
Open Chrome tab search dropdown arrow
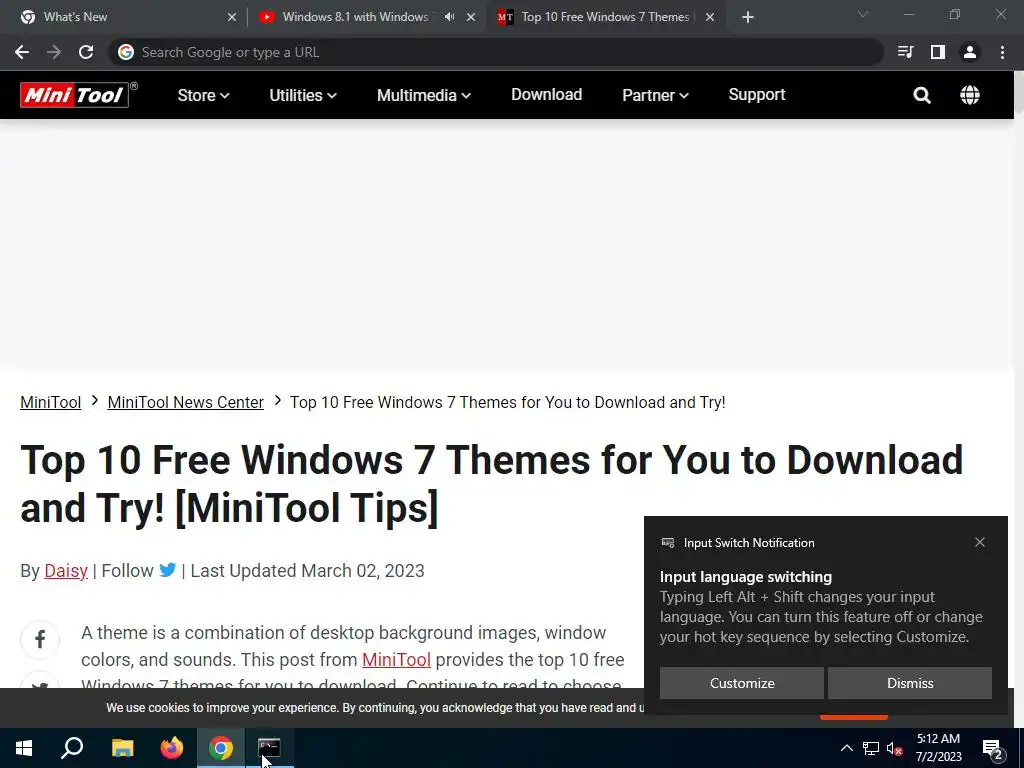(863, 14)
